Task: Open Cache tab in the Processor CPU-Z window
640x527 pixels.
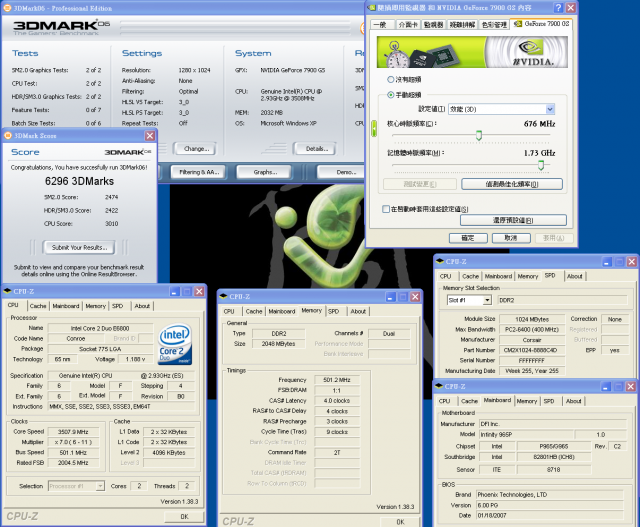Action: tap(38, 306)
